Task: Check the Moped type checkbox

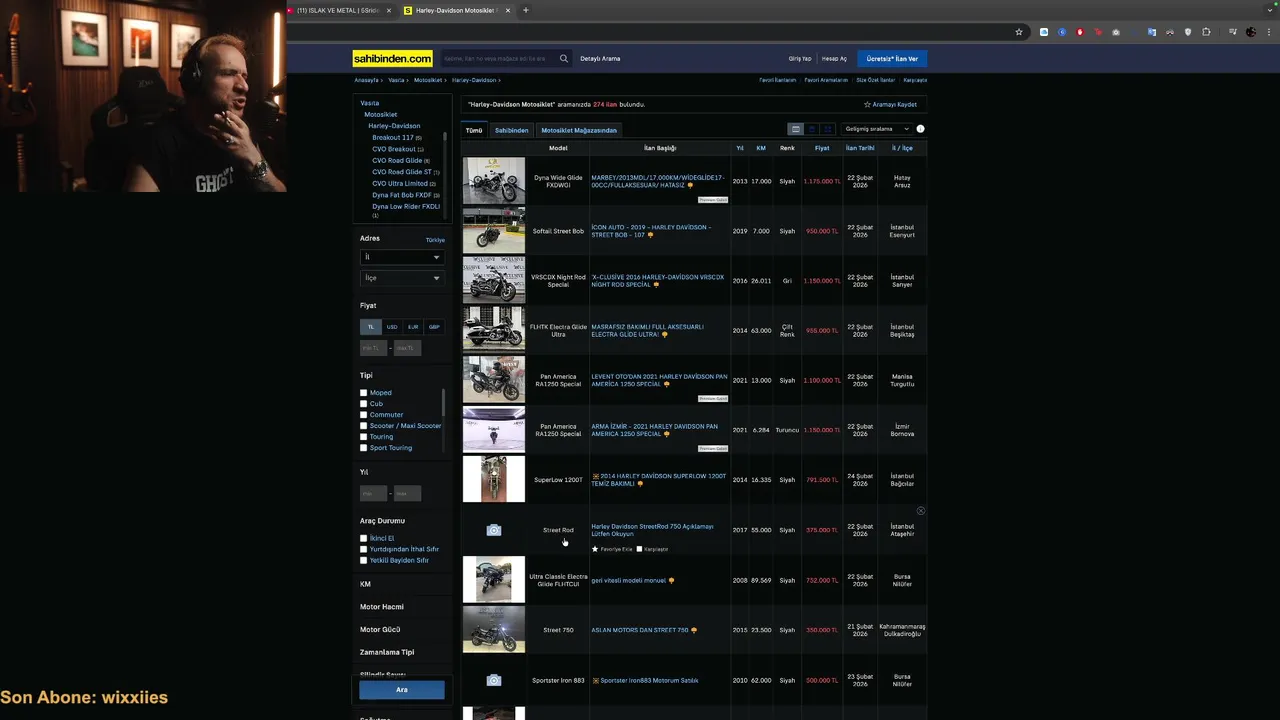Action: click(x=364, y=393)
